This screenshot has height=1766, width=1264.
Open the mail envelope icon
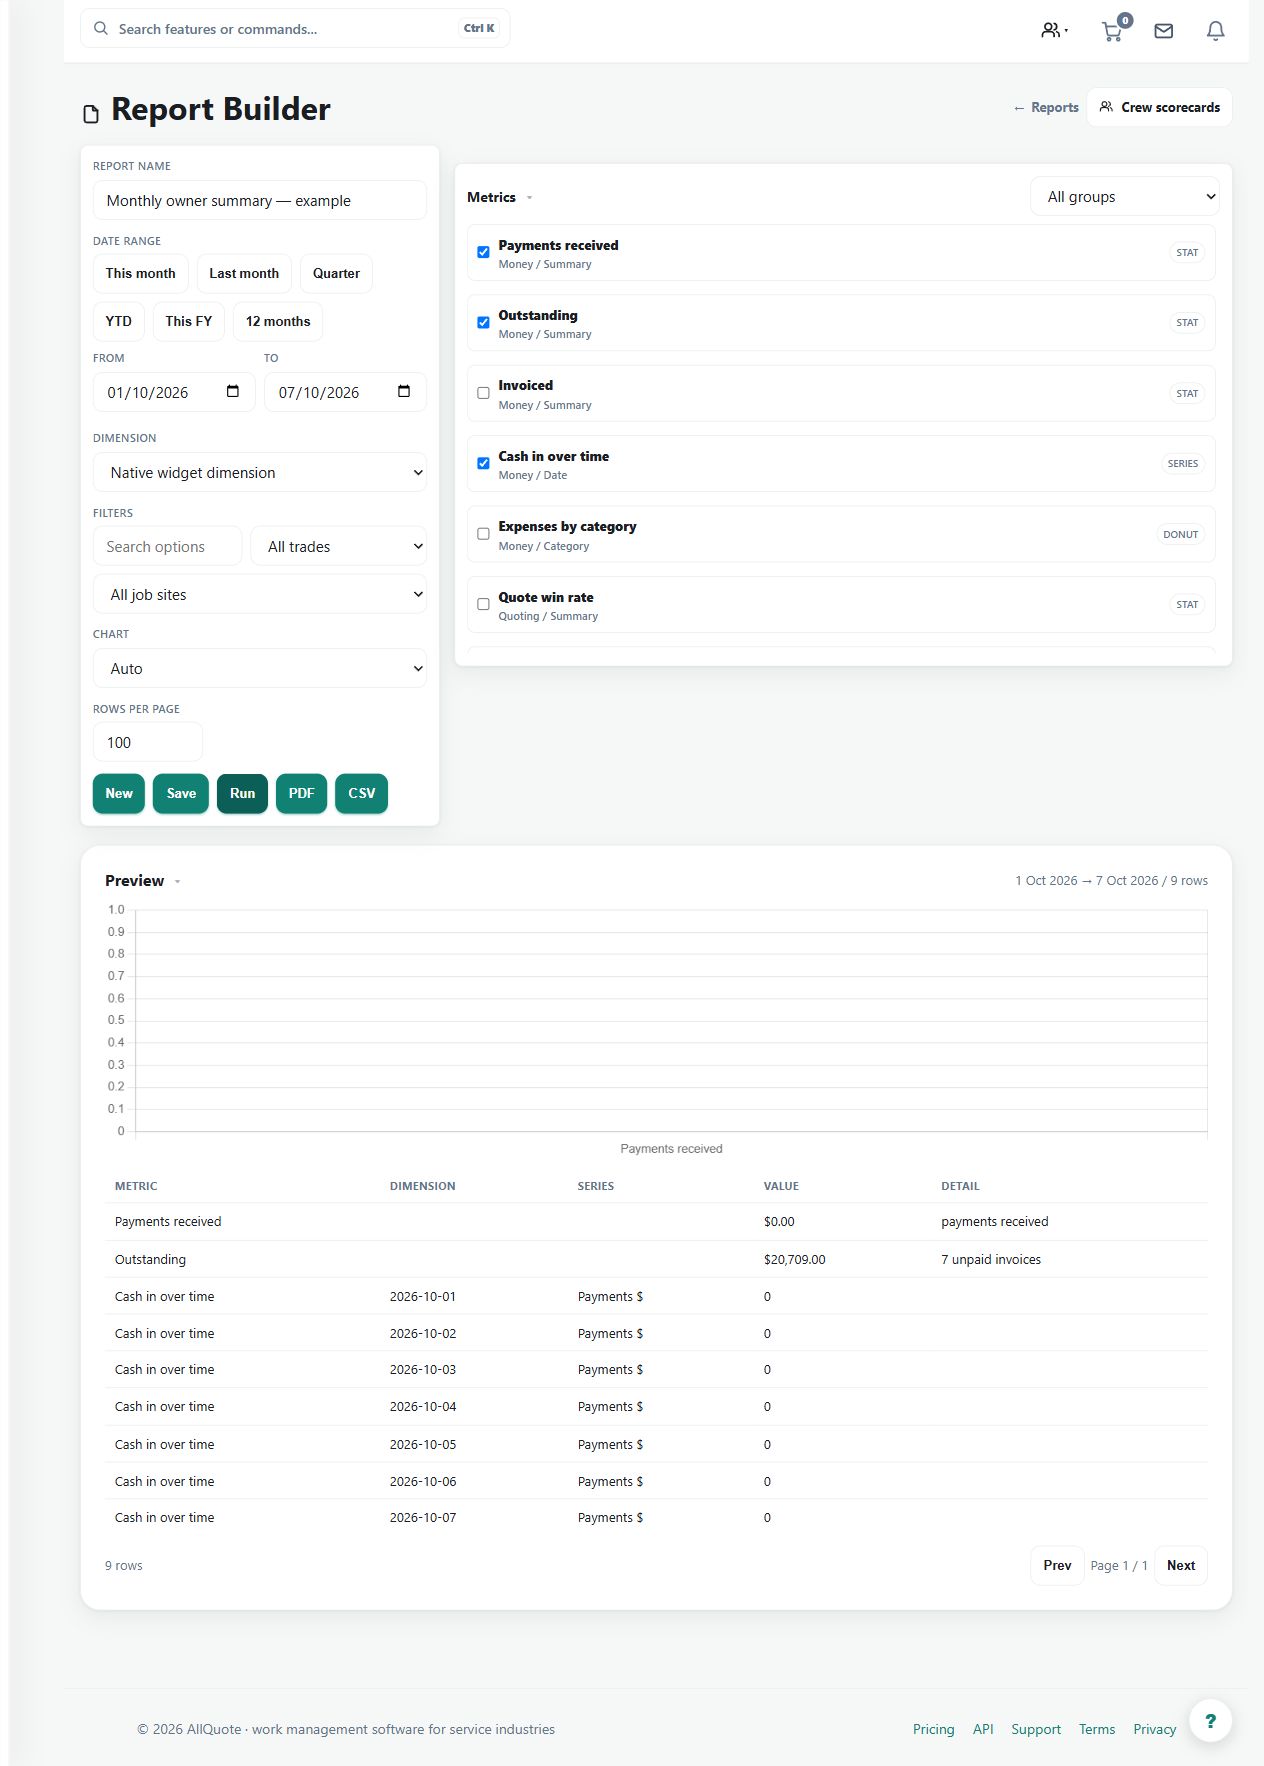pos(1163,31)
